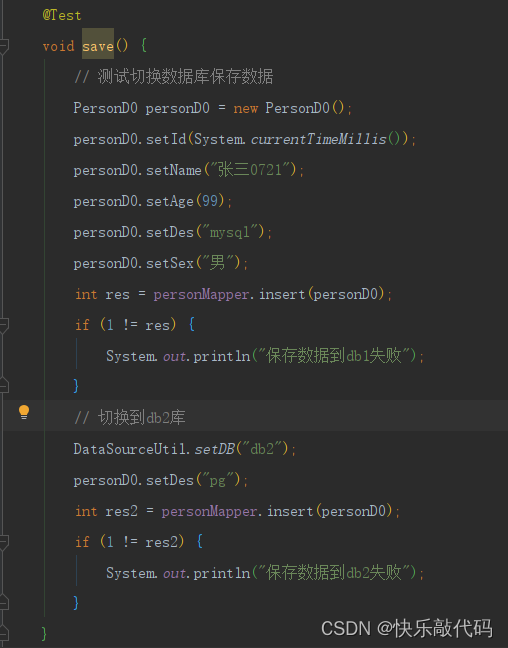Viewport: 508px width, 648px height.
Task: Collapse the second if (res2) fold marker
Action: pos(3,542)
